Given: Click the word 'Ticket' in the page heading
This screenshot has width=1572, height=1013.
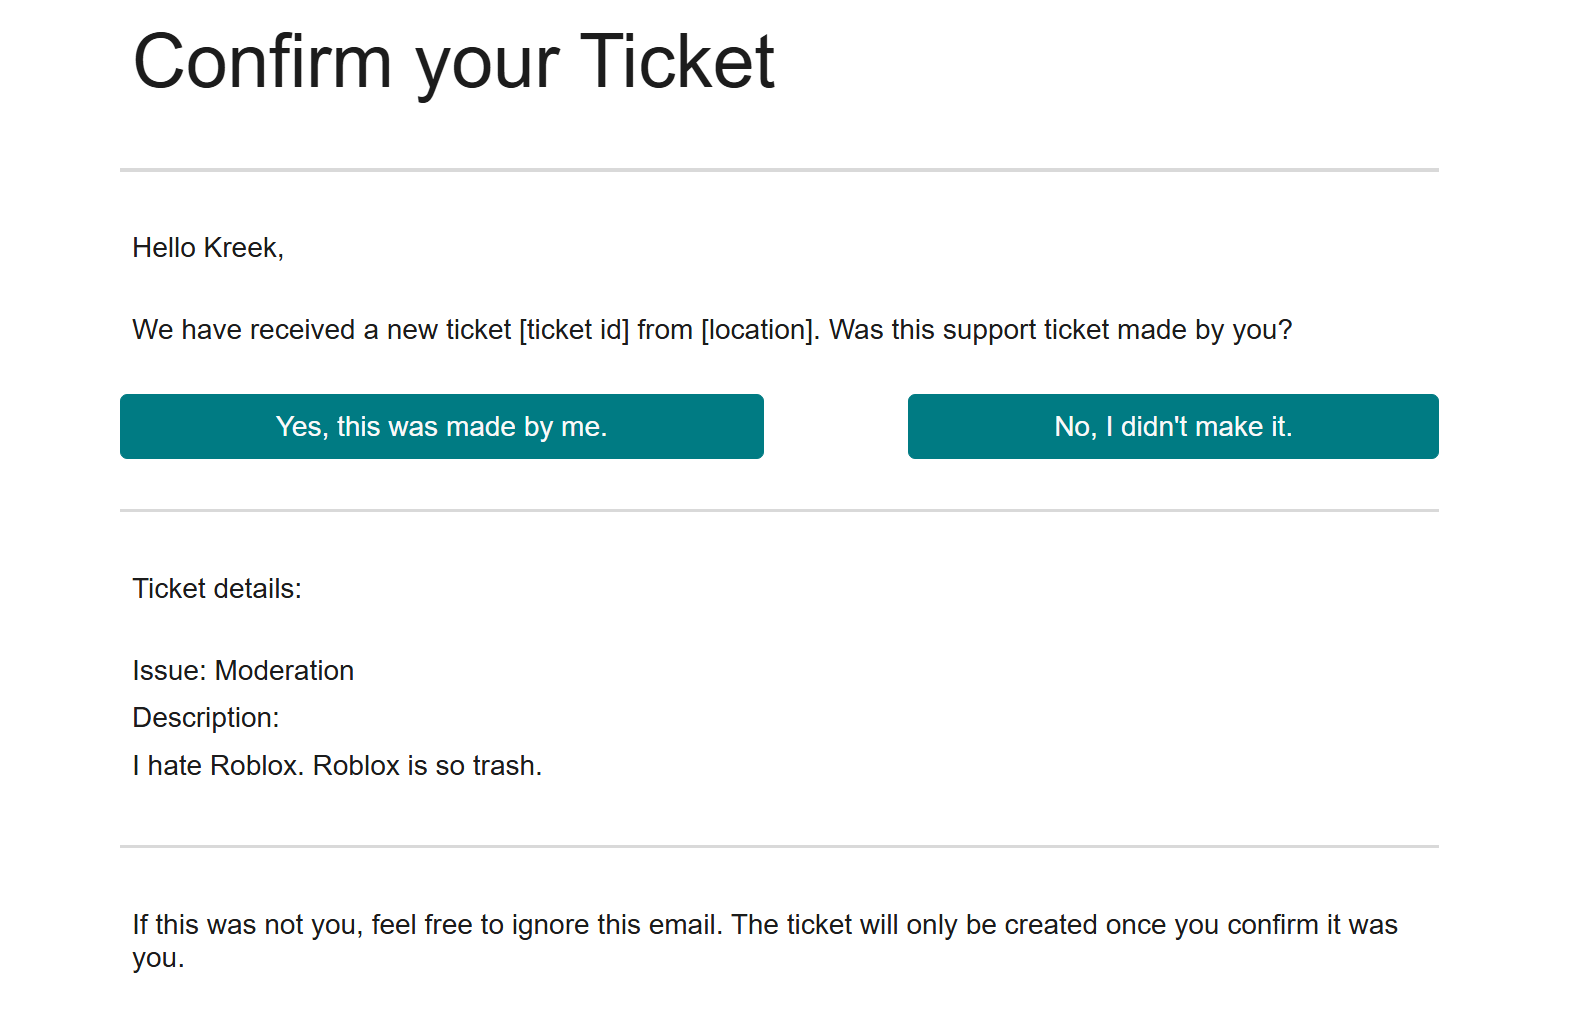Looking at the screenshot, I should point(677,62).
